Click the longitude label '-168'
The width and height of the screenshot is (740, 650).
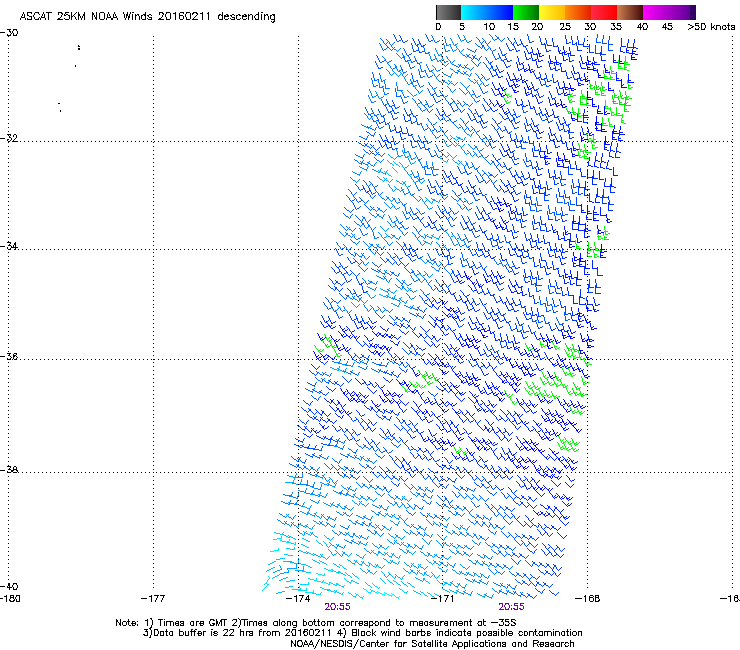click(x=588, y=599)
